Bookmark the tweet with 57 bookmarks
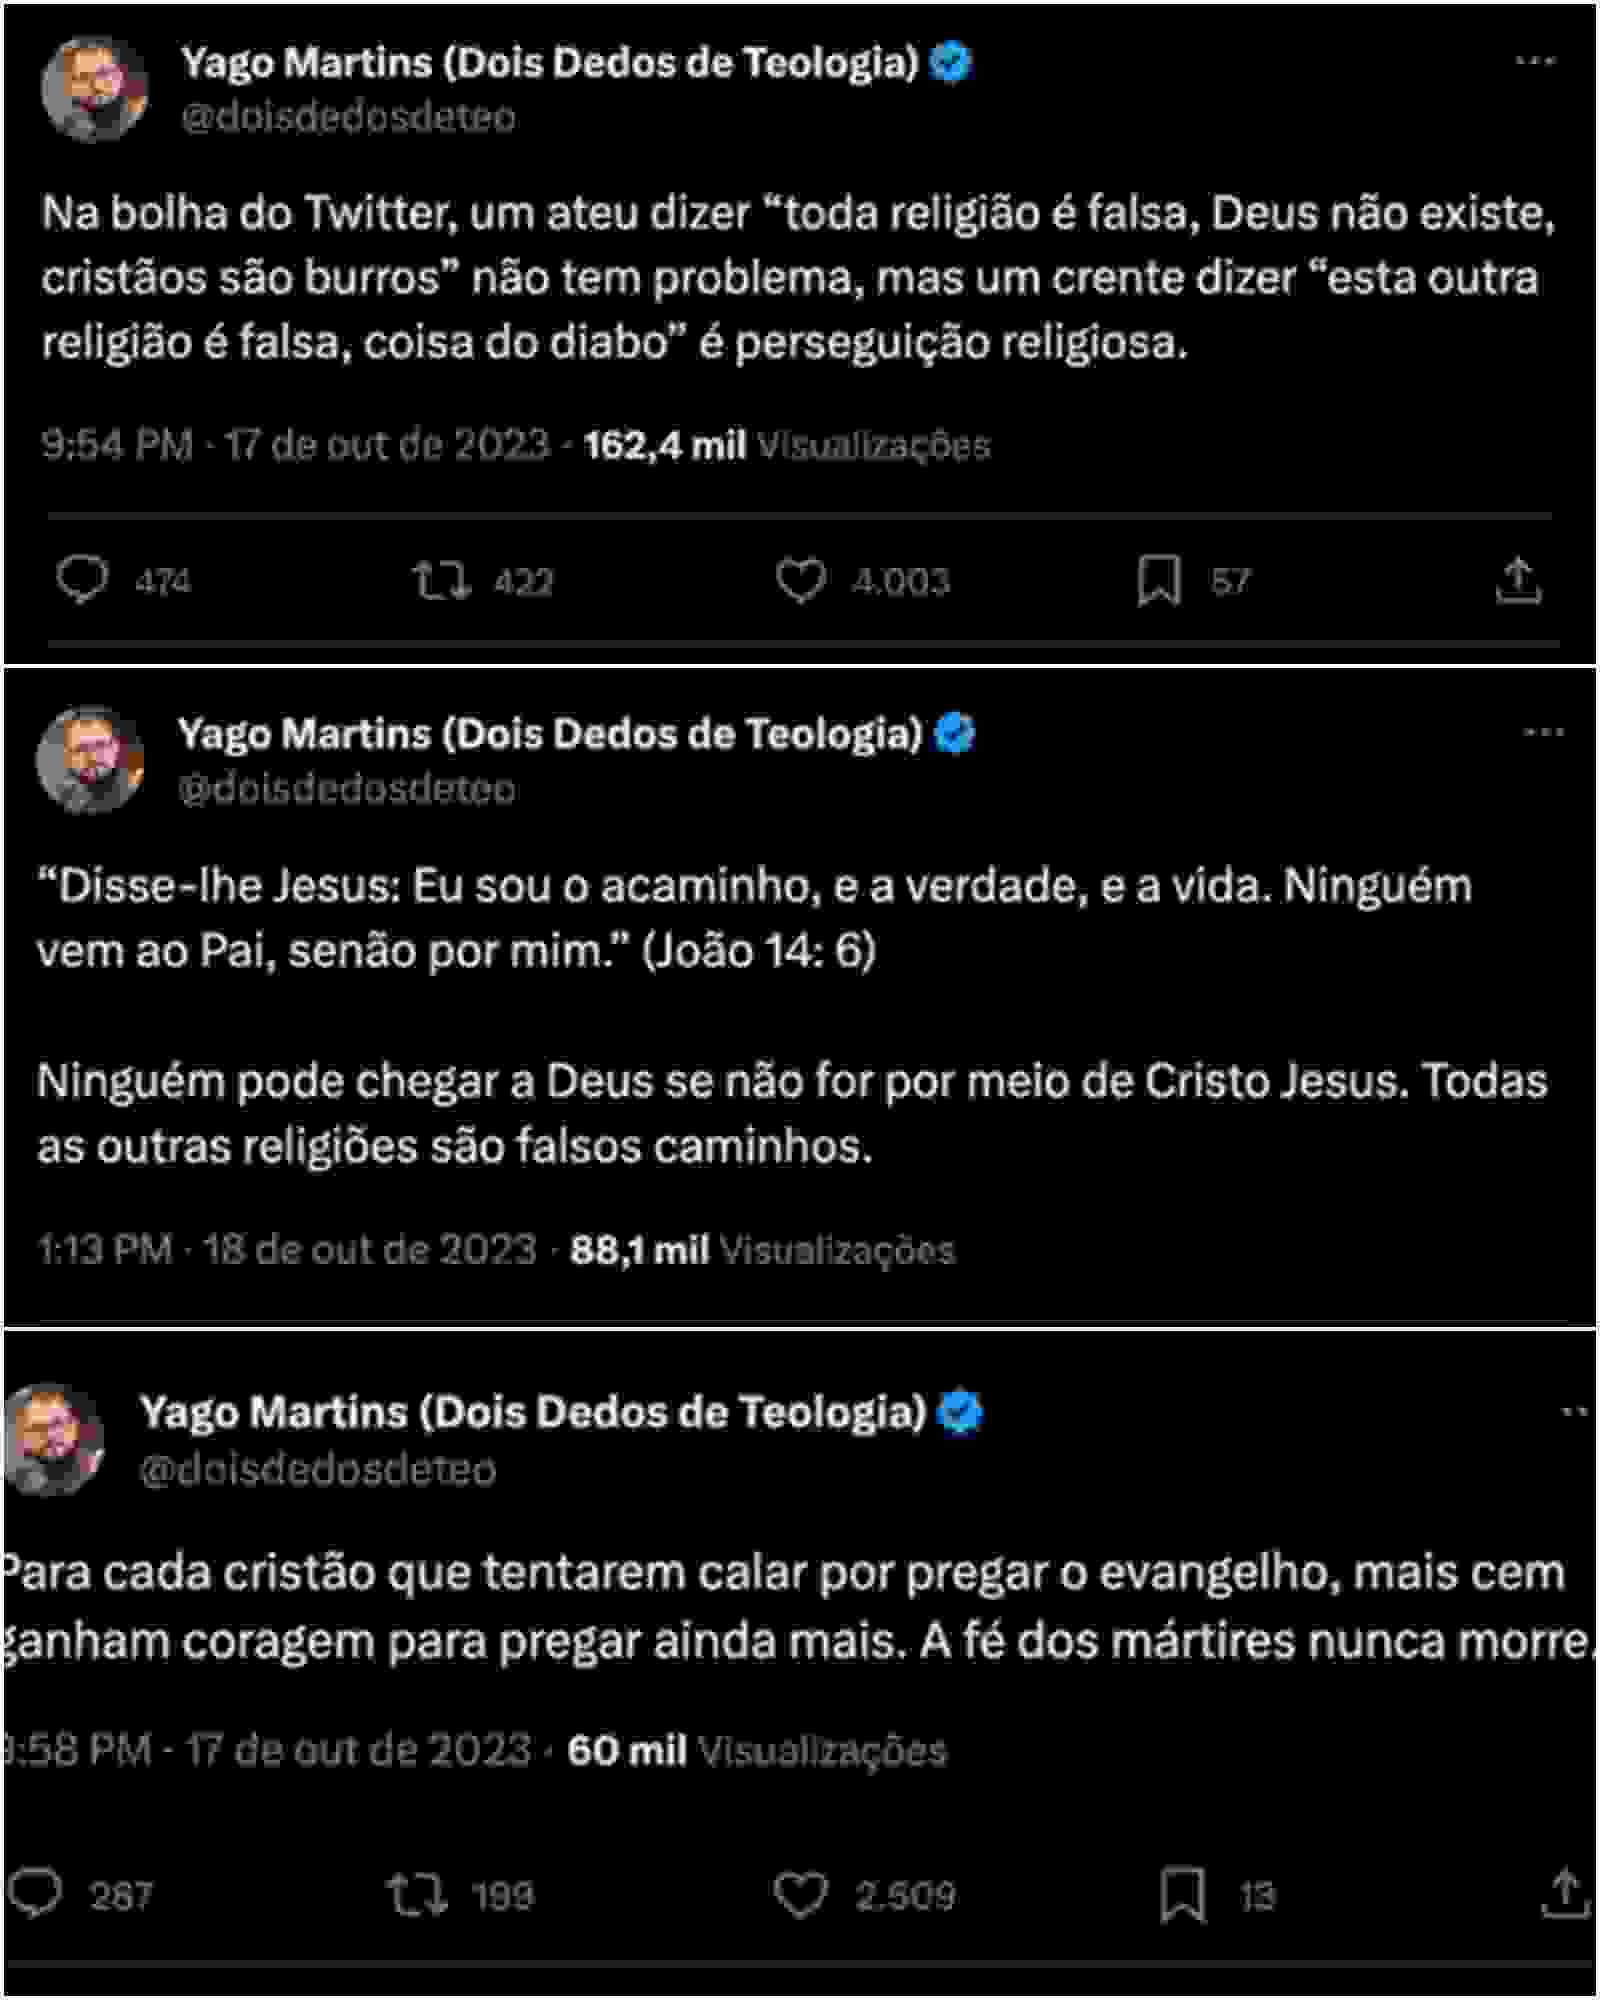The image size is (1600, 2000). [x=1159, y=581]
